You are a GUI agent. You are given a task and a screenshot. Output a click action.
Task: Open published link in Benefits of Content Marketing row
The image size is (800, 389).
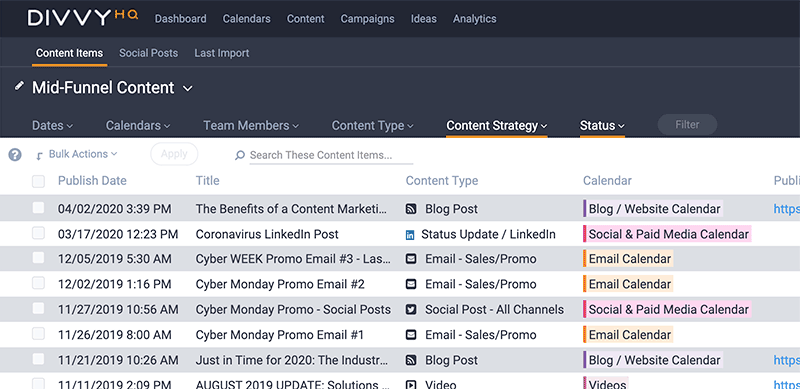786,209
